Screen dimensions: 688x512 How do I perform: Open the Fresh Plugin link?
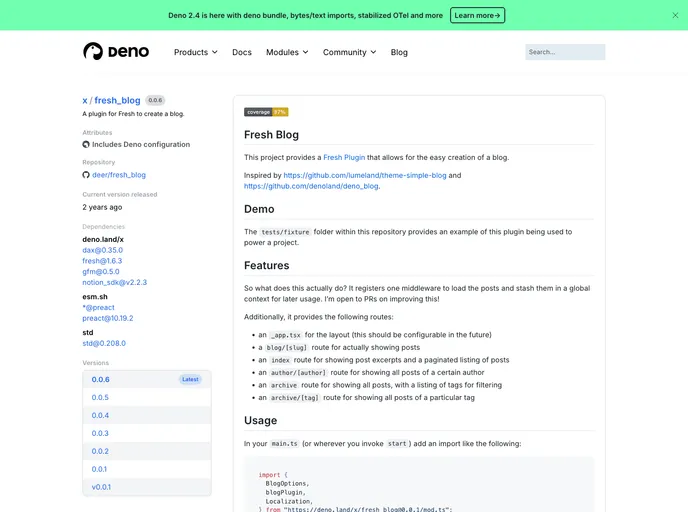point(344,157)
